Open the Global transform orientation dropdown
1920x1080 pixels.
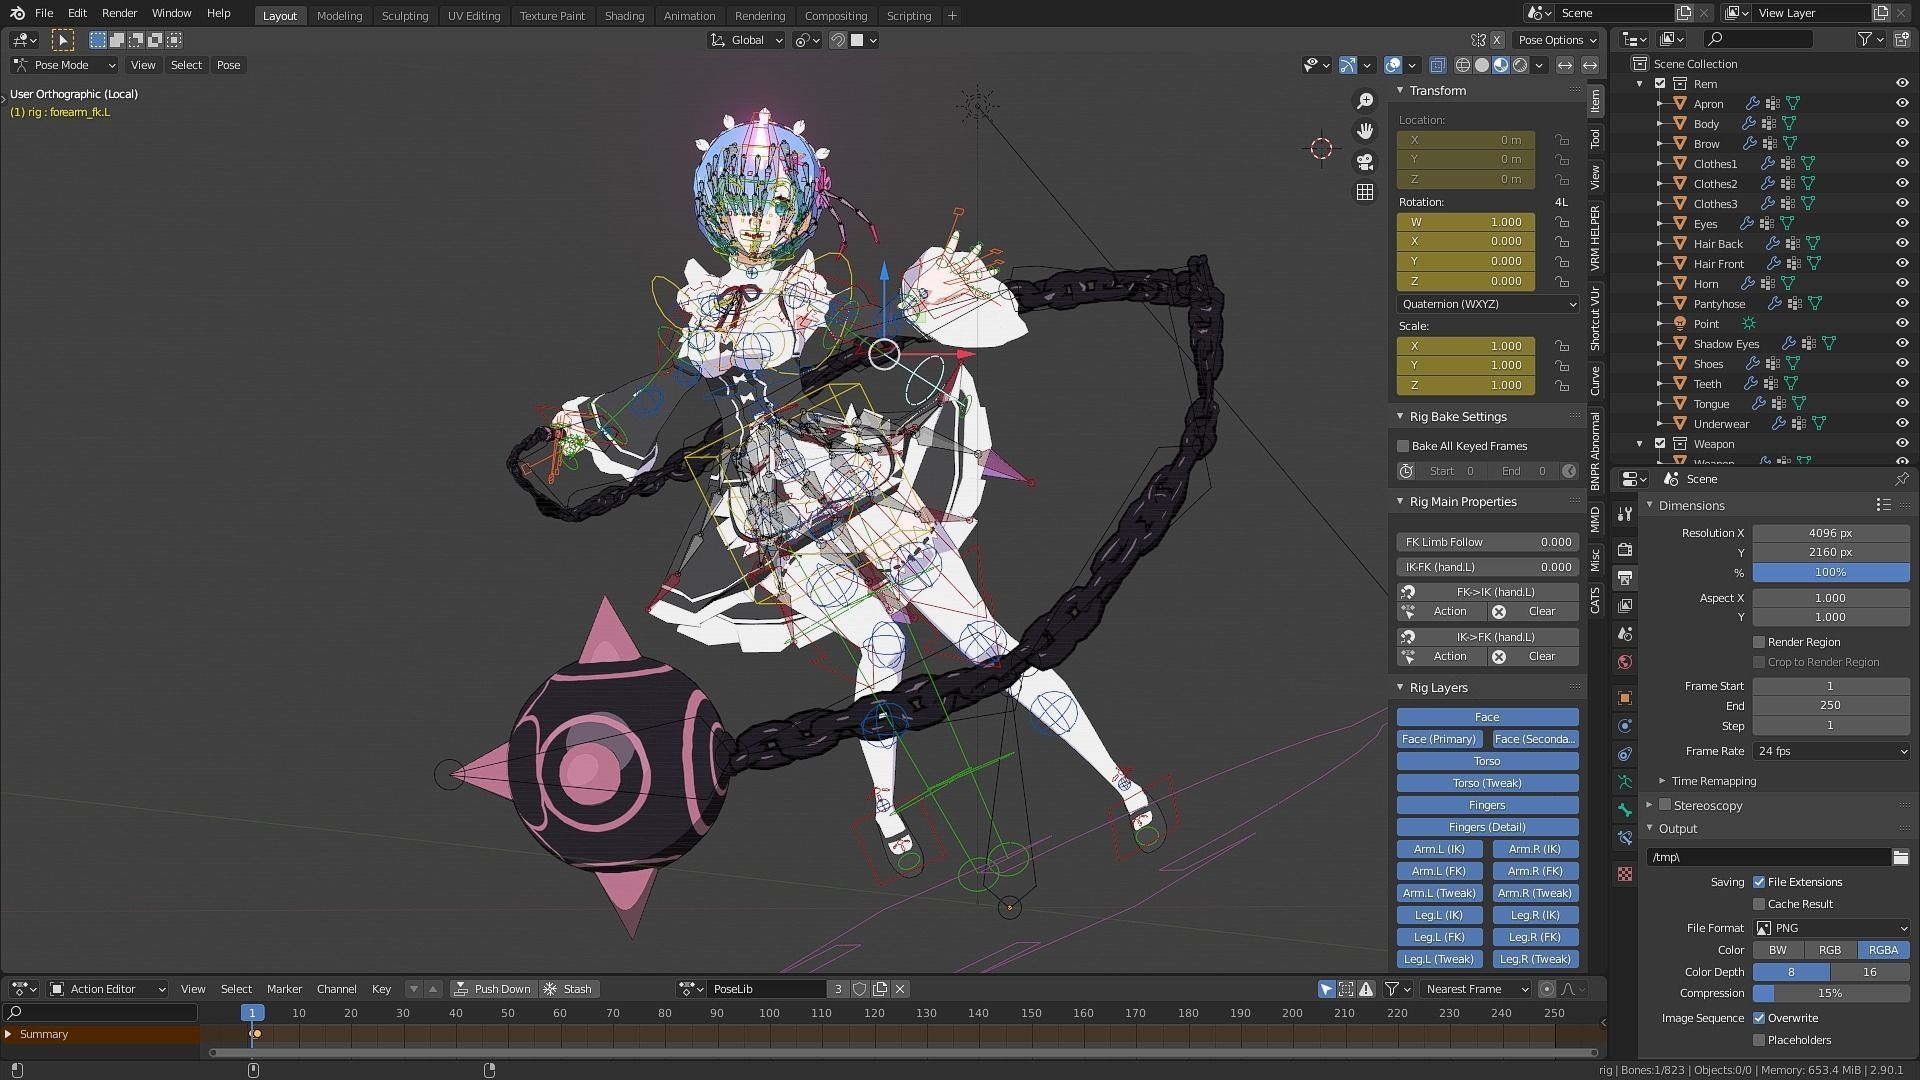(x=746, y=40)
